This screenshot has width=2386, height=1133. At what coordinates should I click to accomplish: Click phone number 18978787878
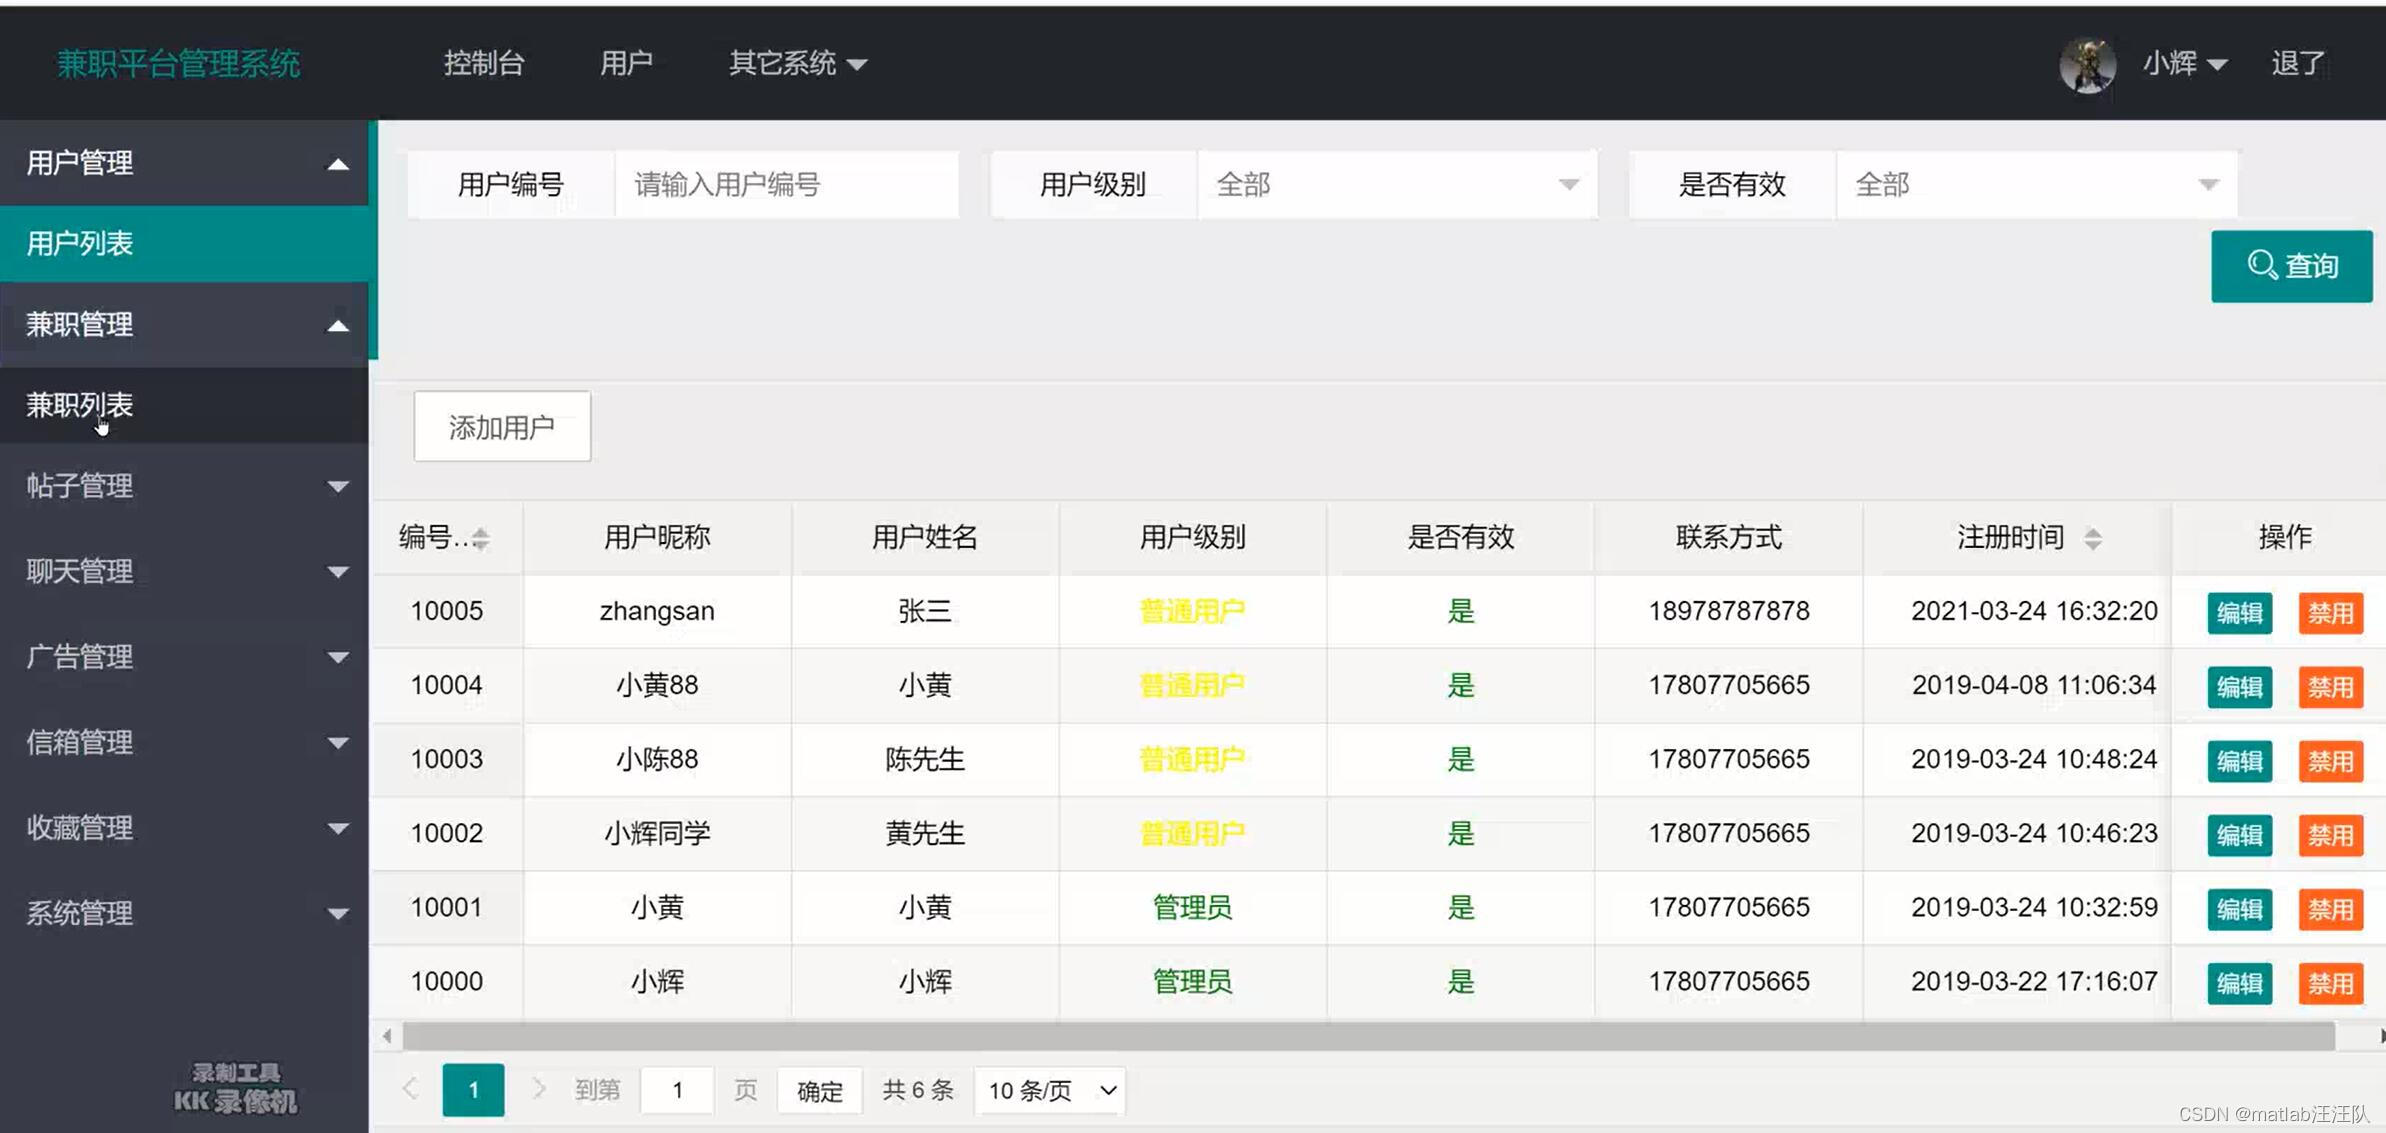coord(1729,611)
